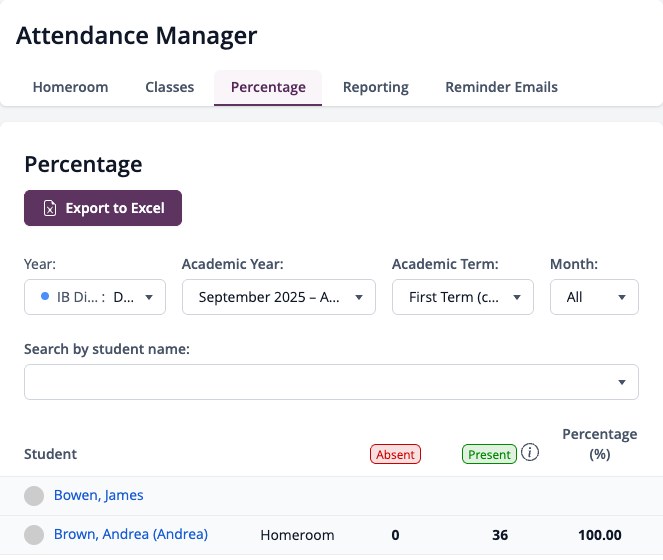Click the Homeroom cell in Brown's row
This screenshot has width=663, height=560.
[x=297, y=535]
